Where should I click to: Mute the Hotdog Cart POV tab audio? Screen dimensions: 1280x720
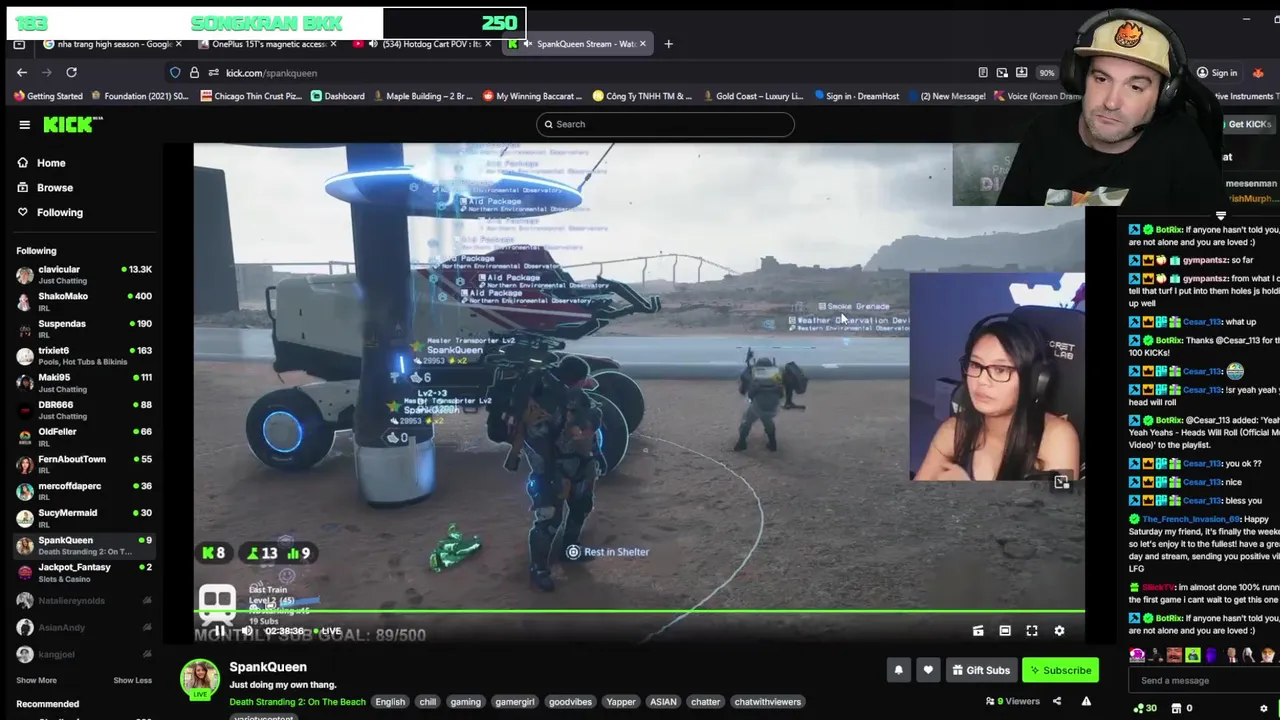(372, 44)
